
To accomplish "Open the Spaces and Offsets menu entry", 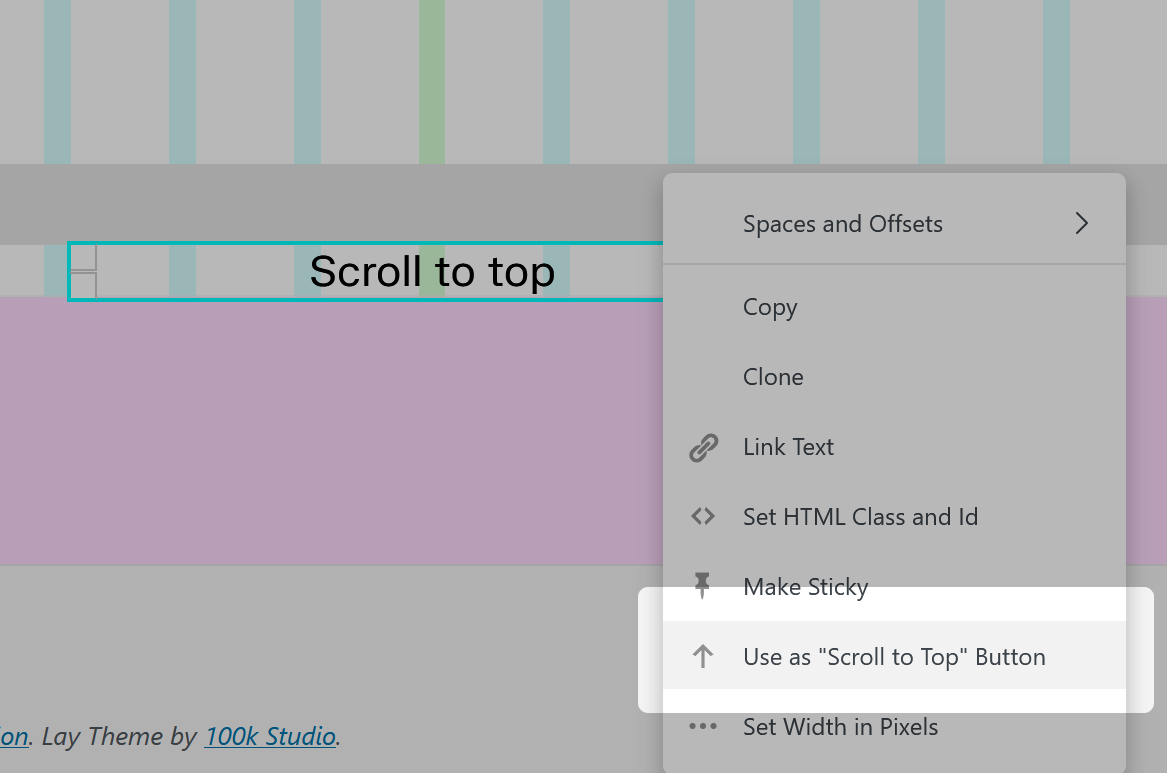I will [x=842, y=224].
